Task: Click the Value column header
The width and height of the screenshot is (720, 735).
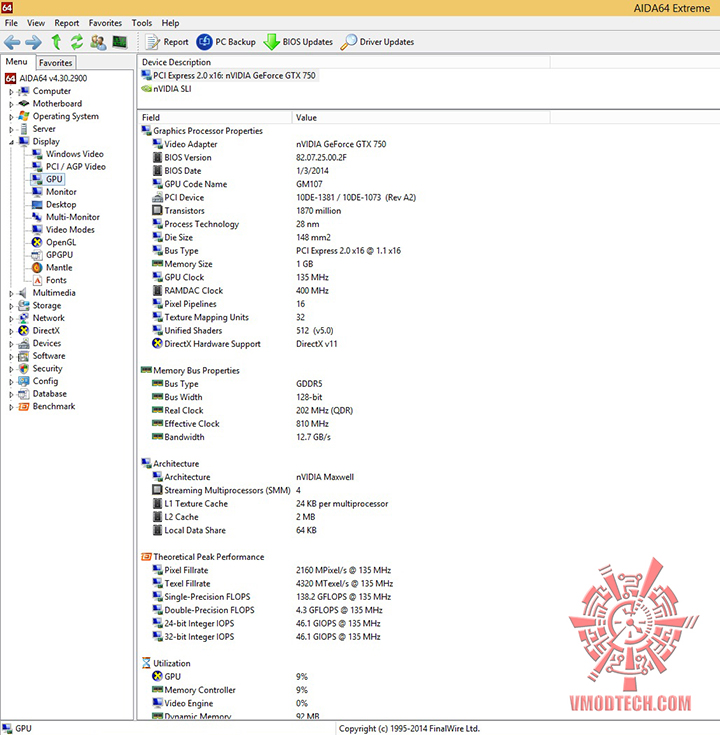Action: click(x=421, y=117)
